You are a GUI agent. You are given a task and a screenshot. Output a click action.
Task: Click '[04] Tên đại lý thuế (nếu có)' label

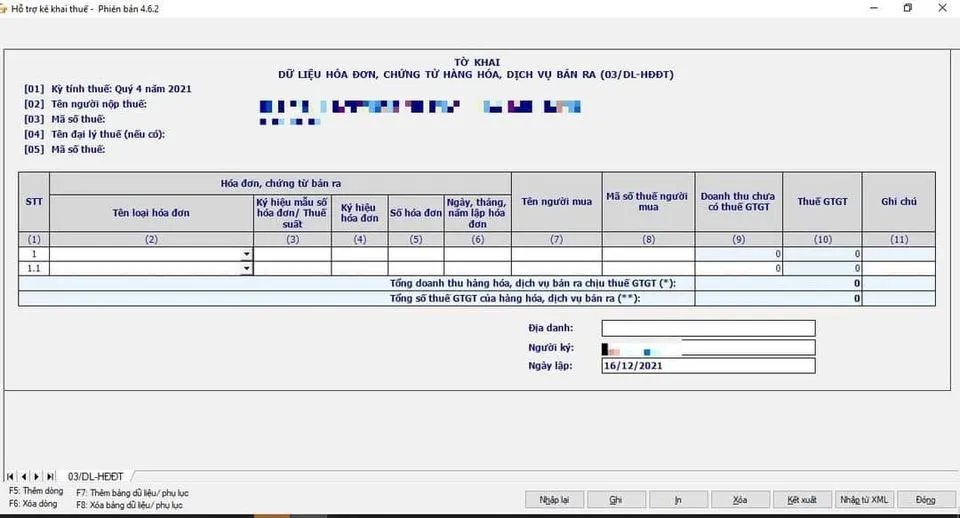94,134
